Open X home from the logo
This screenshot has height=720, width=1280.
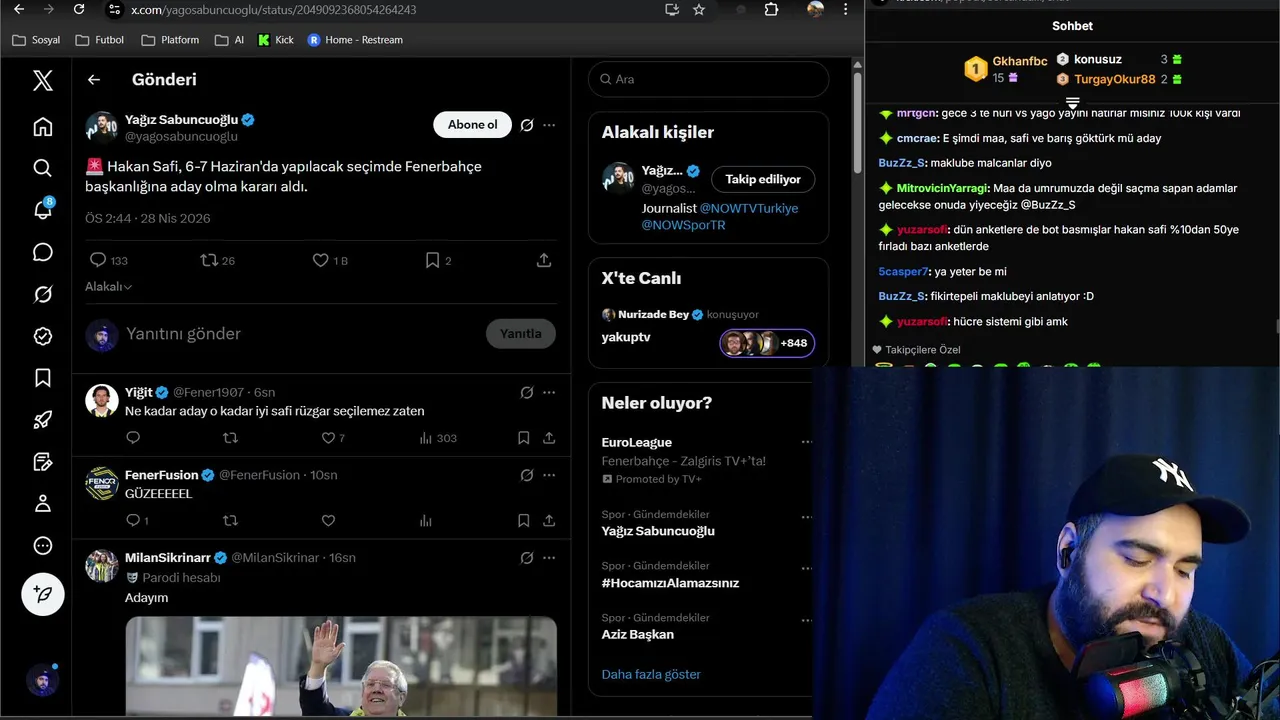[42, 80]
